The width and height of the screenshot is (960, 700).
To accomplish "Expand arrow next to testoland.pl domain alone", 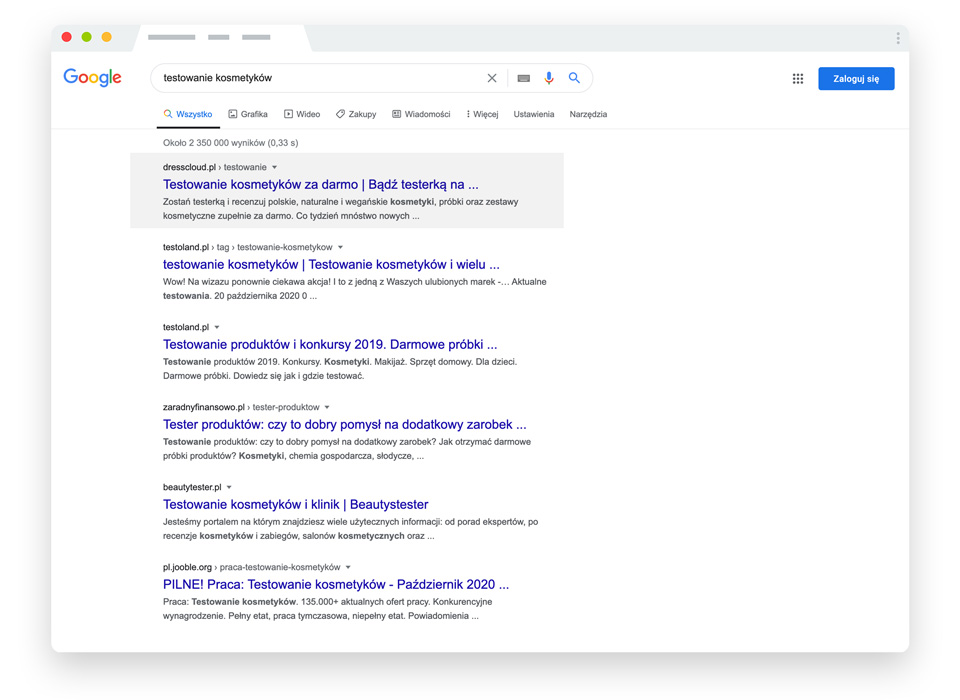I will (217, 327).
